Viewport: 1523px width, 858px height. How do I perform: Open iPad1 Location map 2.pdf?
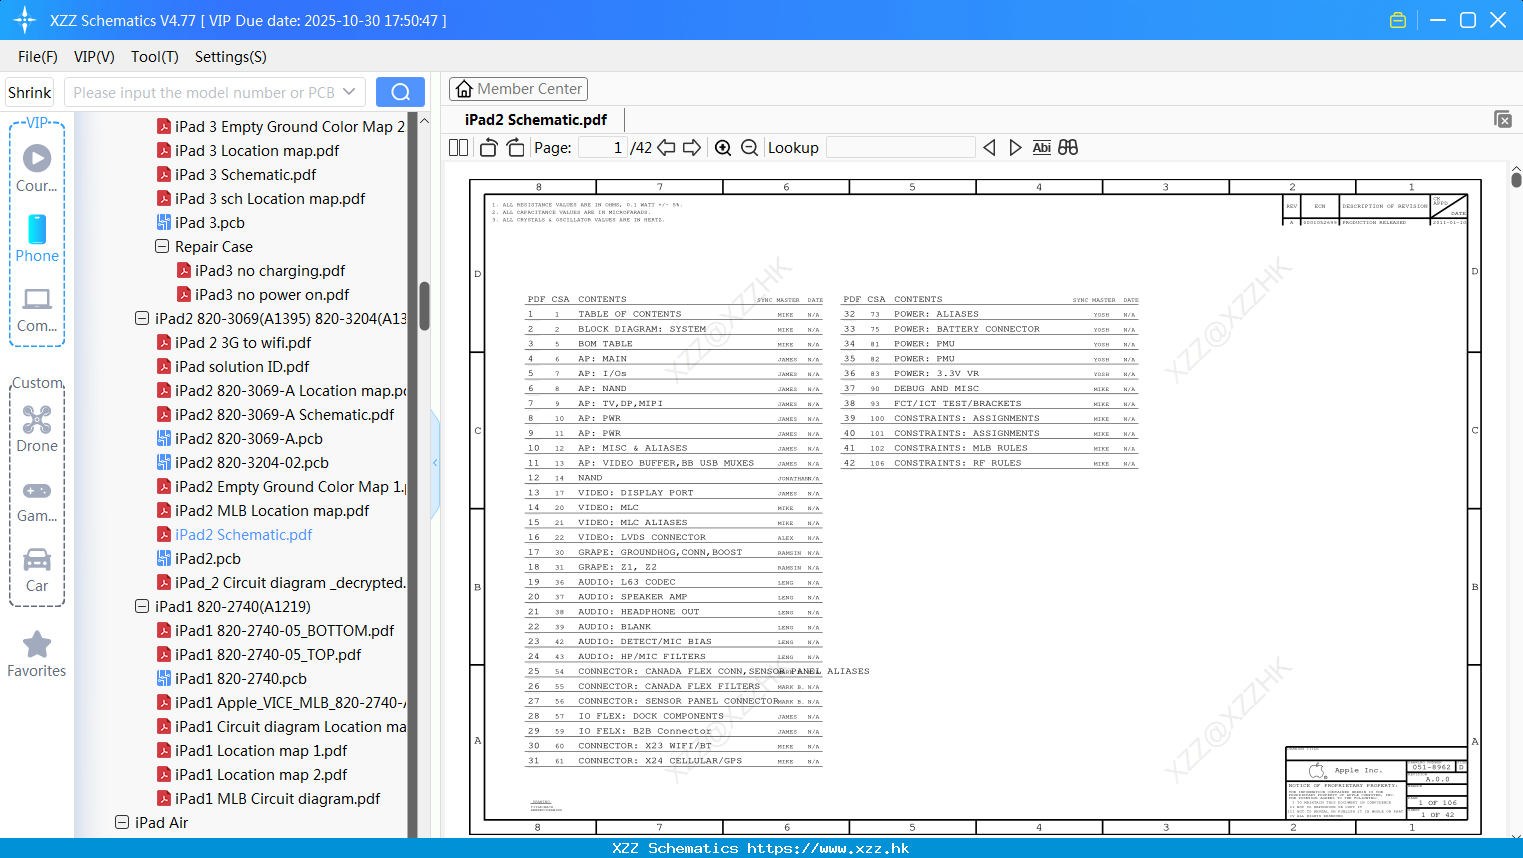(x=252, y=774)
